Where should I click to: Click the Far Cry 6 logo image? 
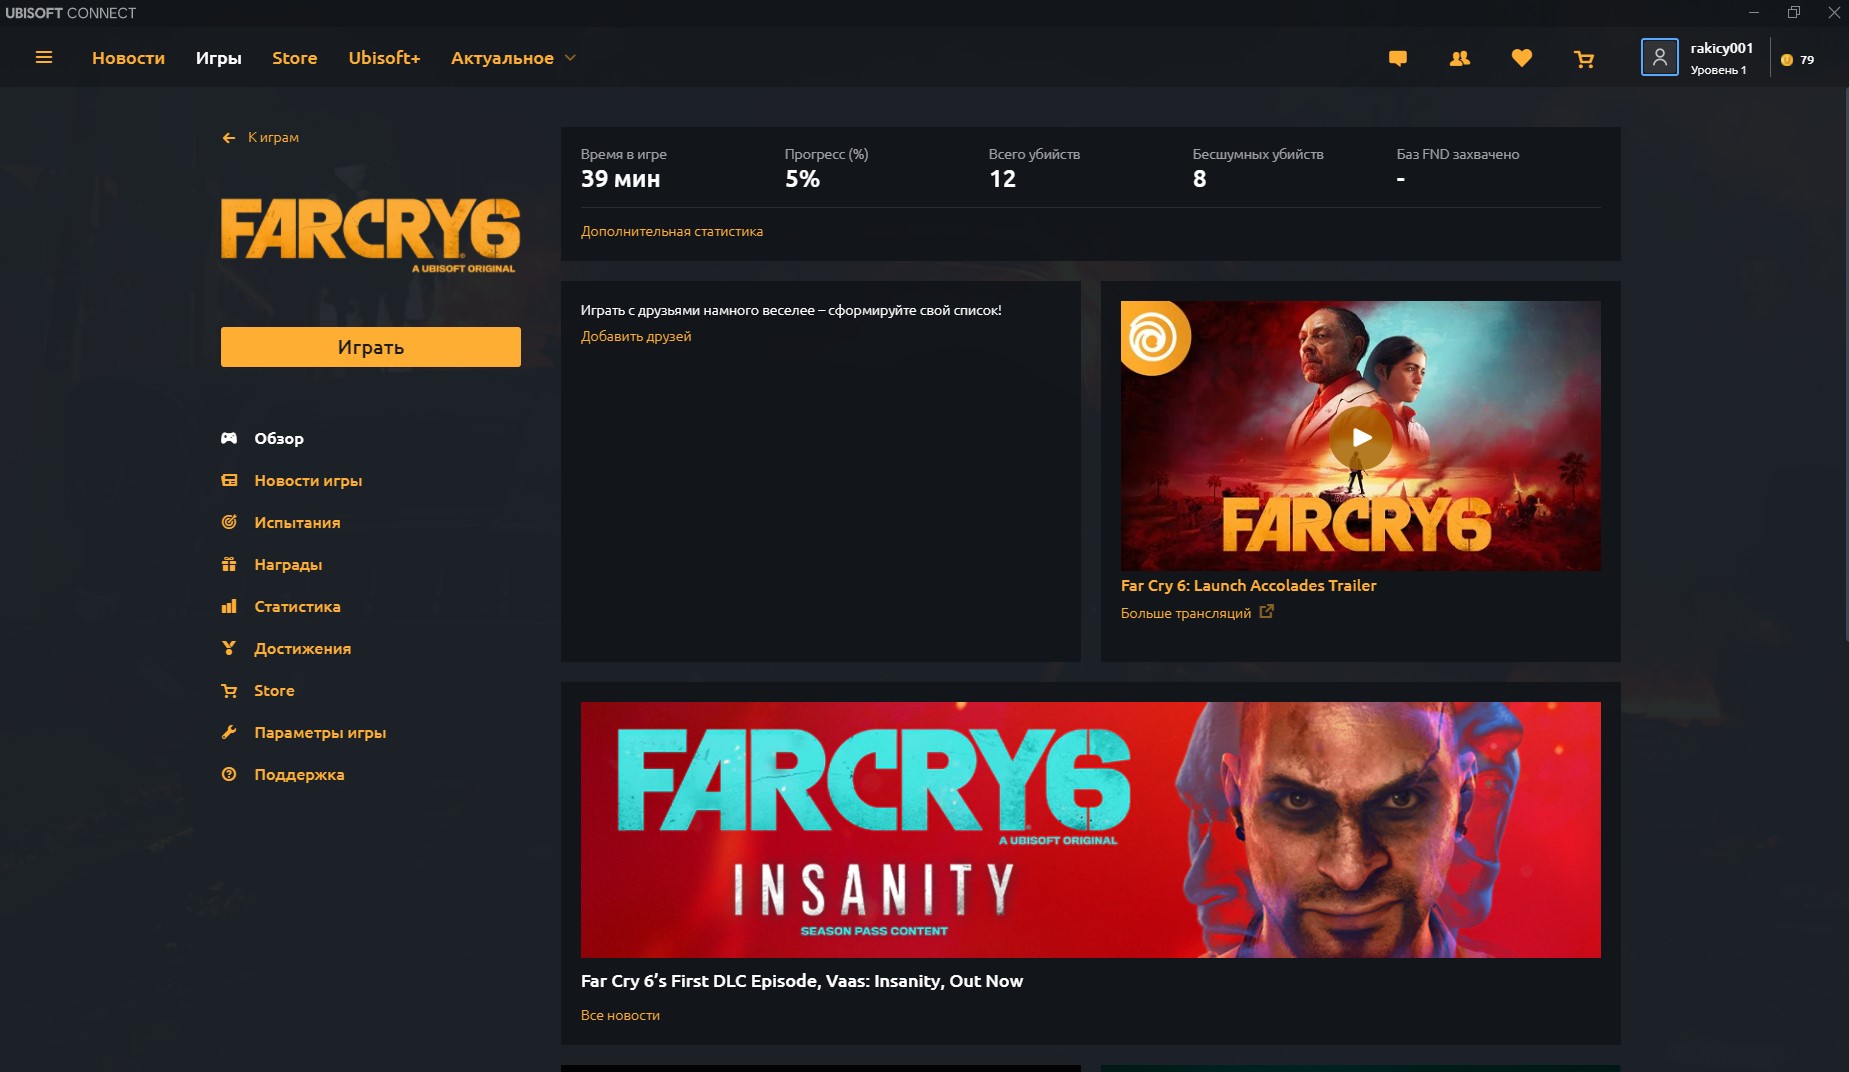370,234
